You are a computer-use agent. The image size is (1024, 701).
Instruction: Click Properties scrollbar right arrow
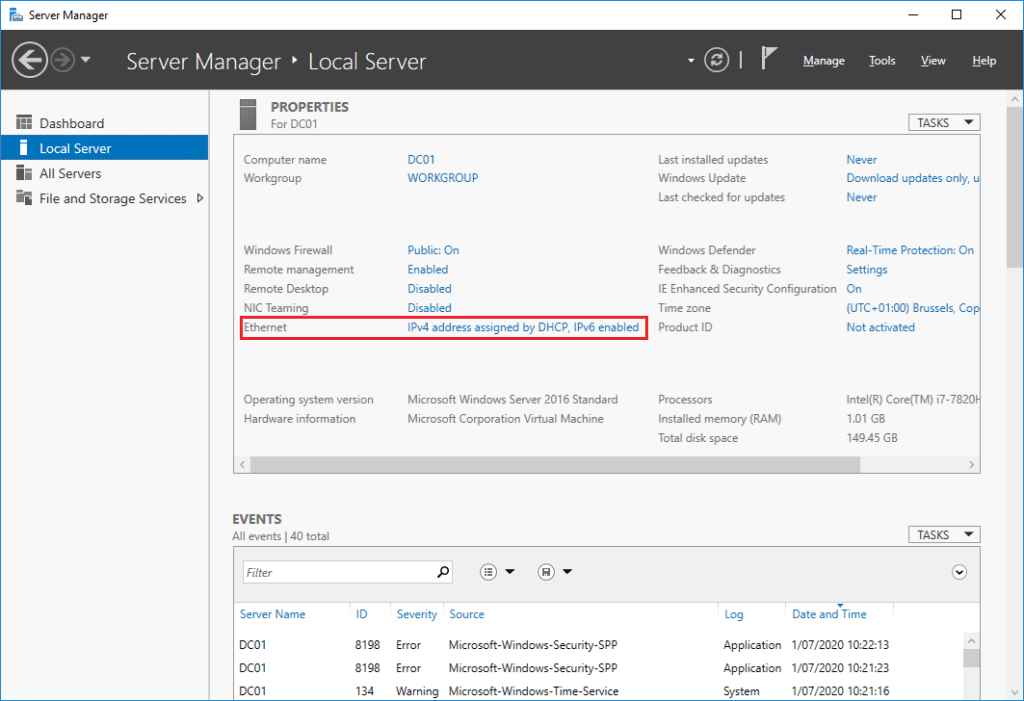tap(971, 465)
